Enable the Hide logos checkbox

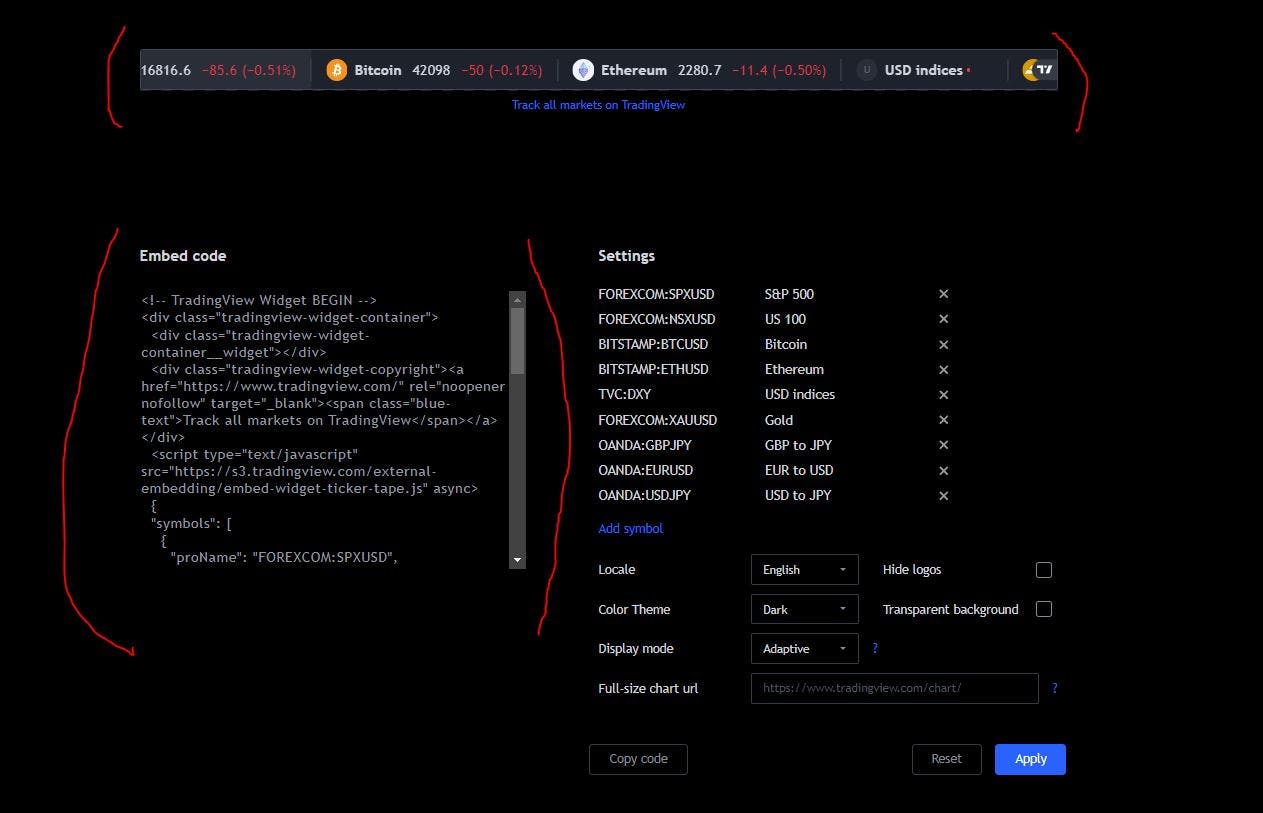point(1044,570)
